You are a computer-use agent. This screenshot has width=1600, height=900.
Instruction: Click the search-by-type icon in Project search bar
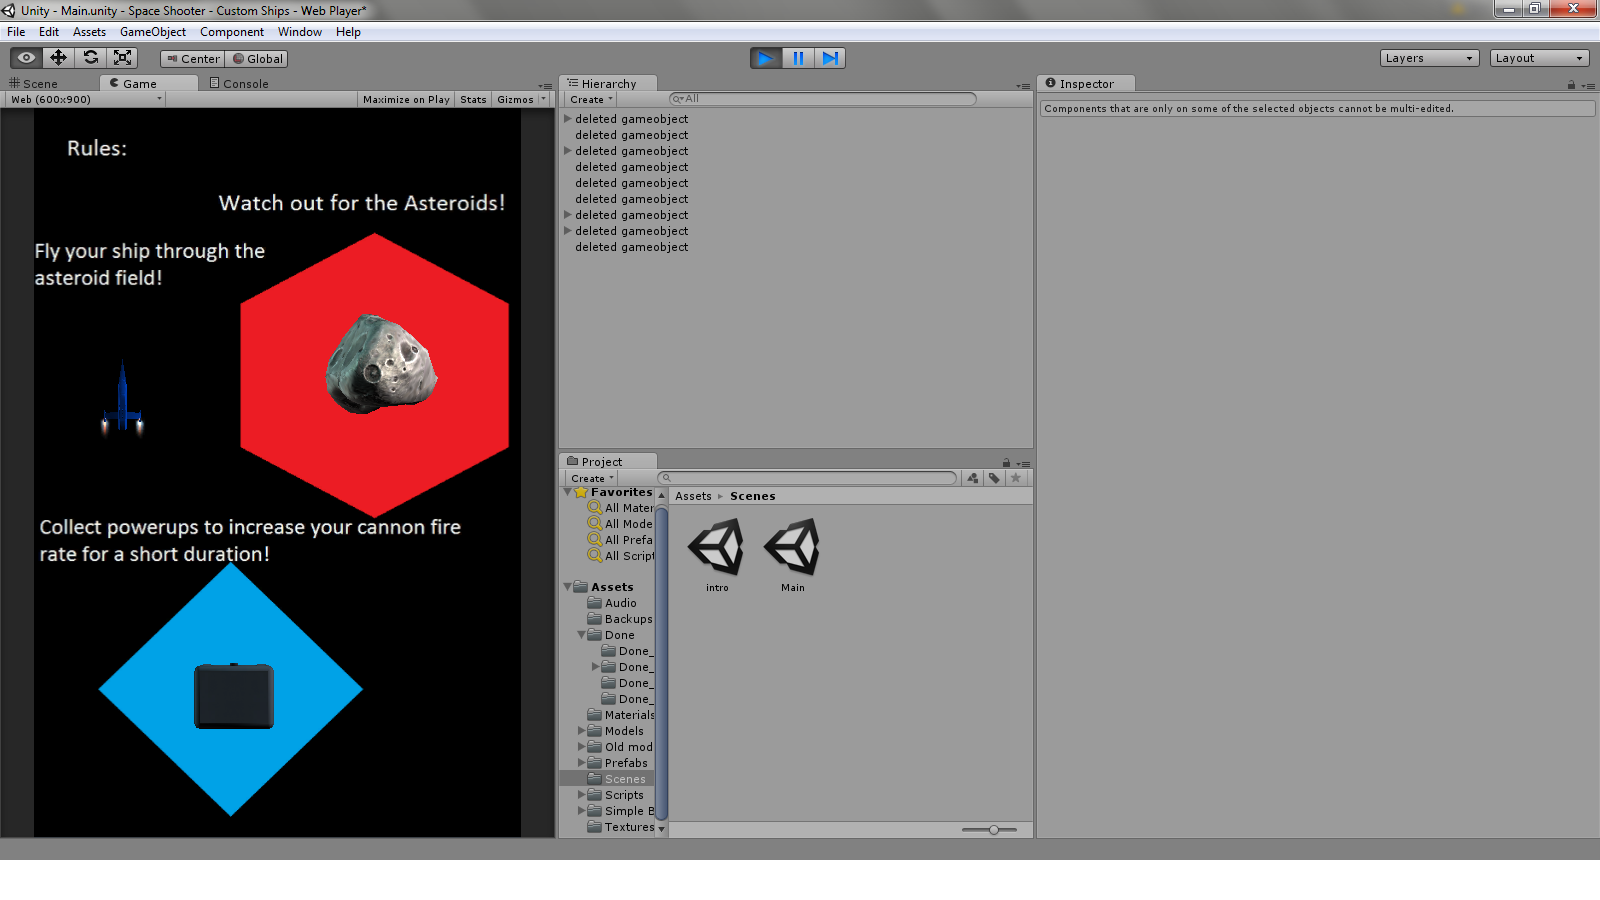[x=972, y=478]
